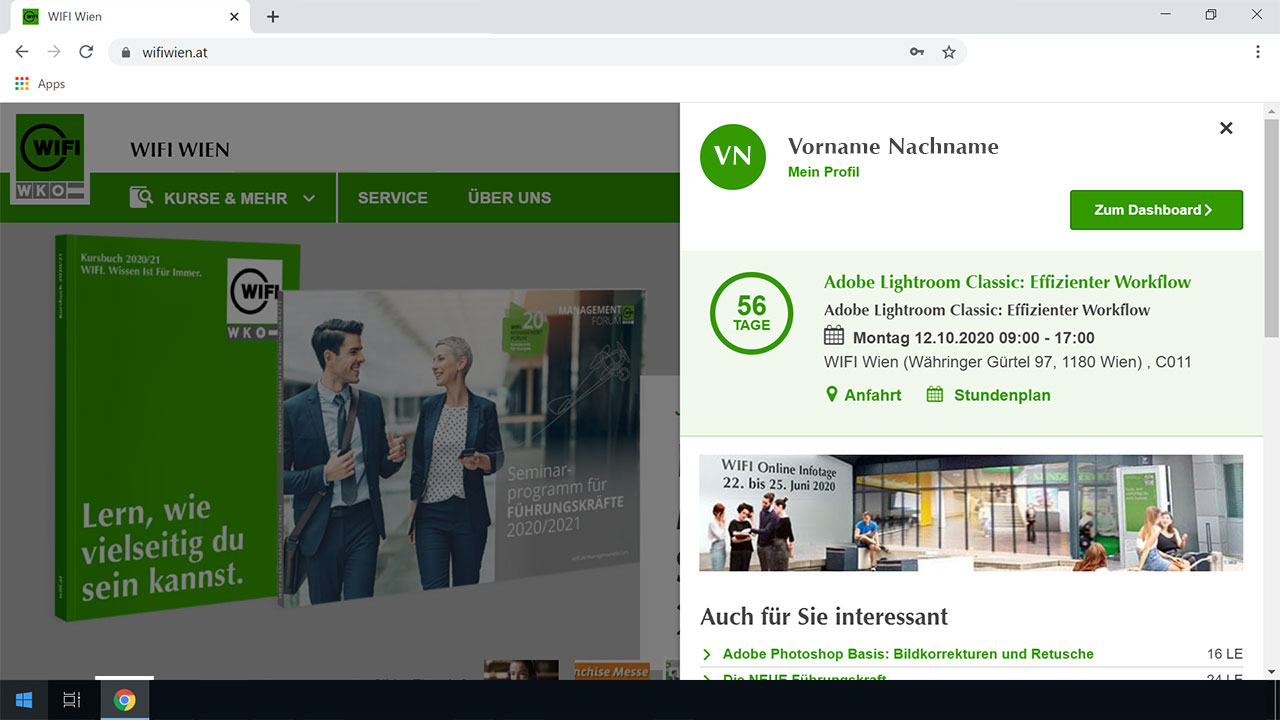Open the Stundenplan link
1280x720 pixels.
[1002, 395]
